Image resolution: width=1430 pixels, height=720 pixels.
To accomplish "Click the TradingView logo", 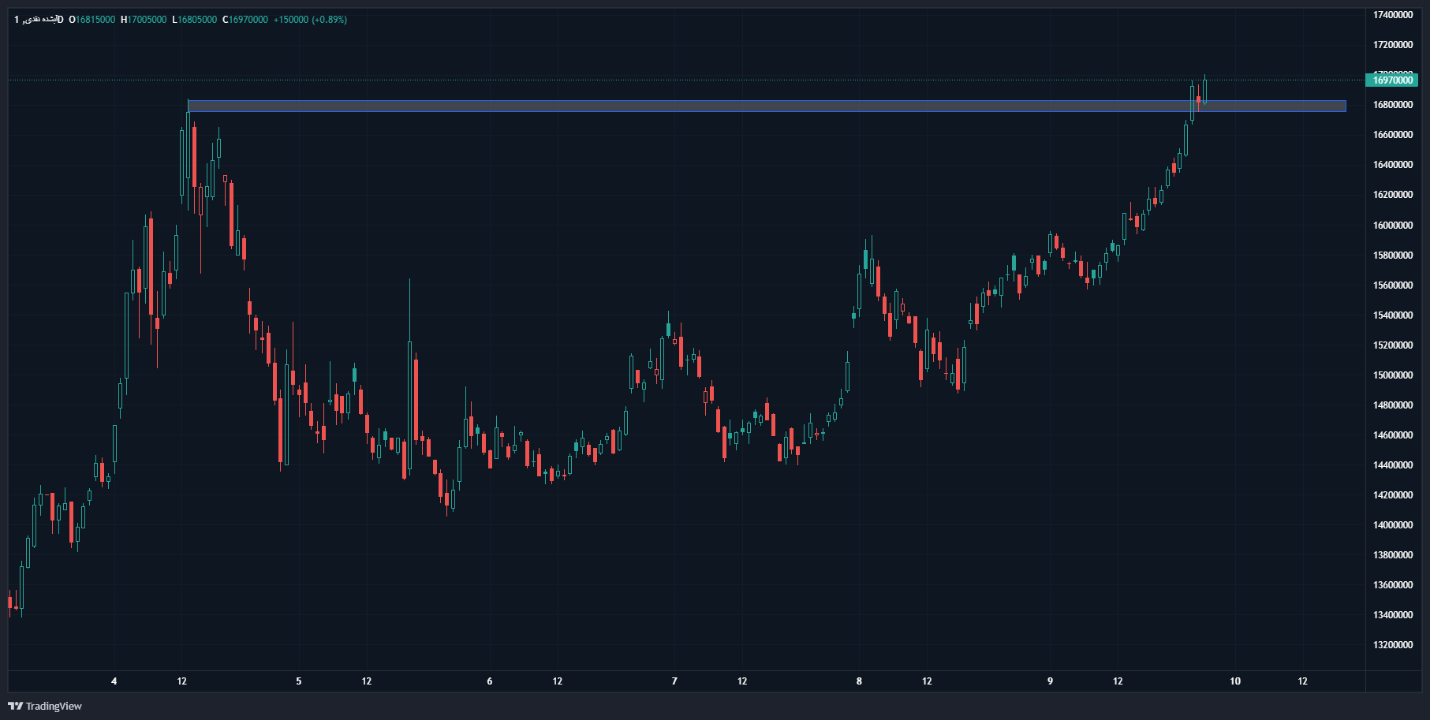I will [45, 706].
